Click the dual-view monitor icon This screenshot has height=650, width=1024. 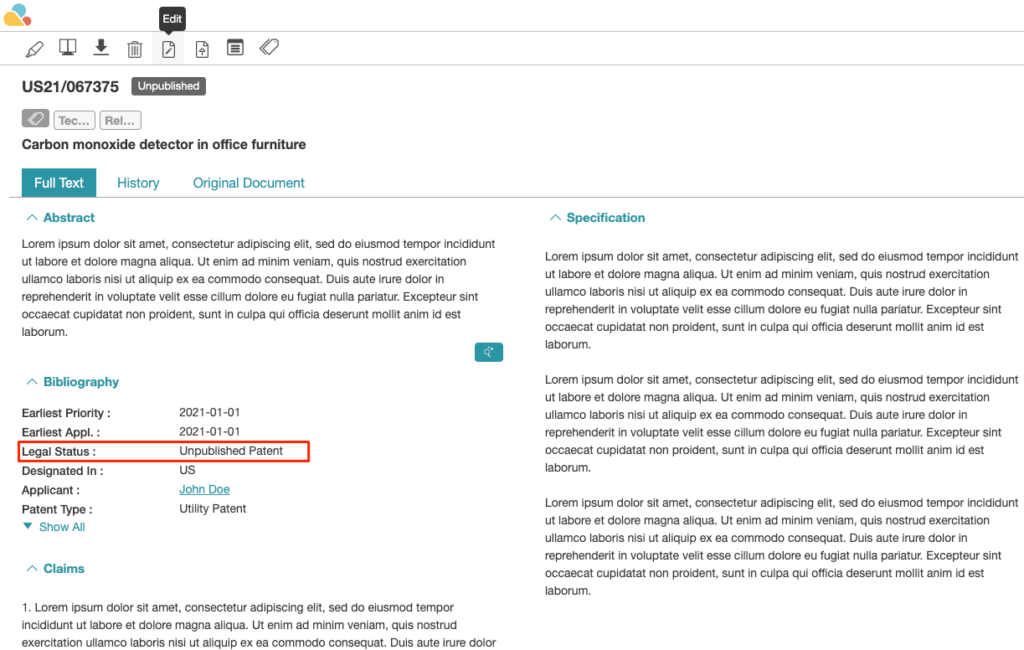68,48
